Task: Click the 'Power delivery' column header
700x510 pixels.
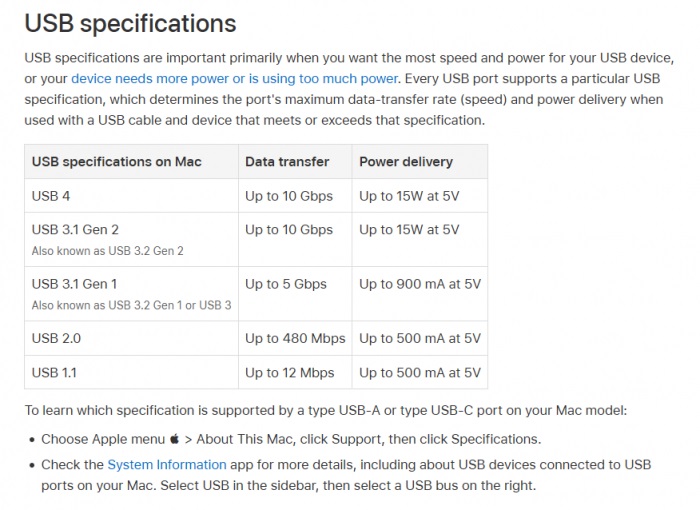Action: tap(405, 161)
